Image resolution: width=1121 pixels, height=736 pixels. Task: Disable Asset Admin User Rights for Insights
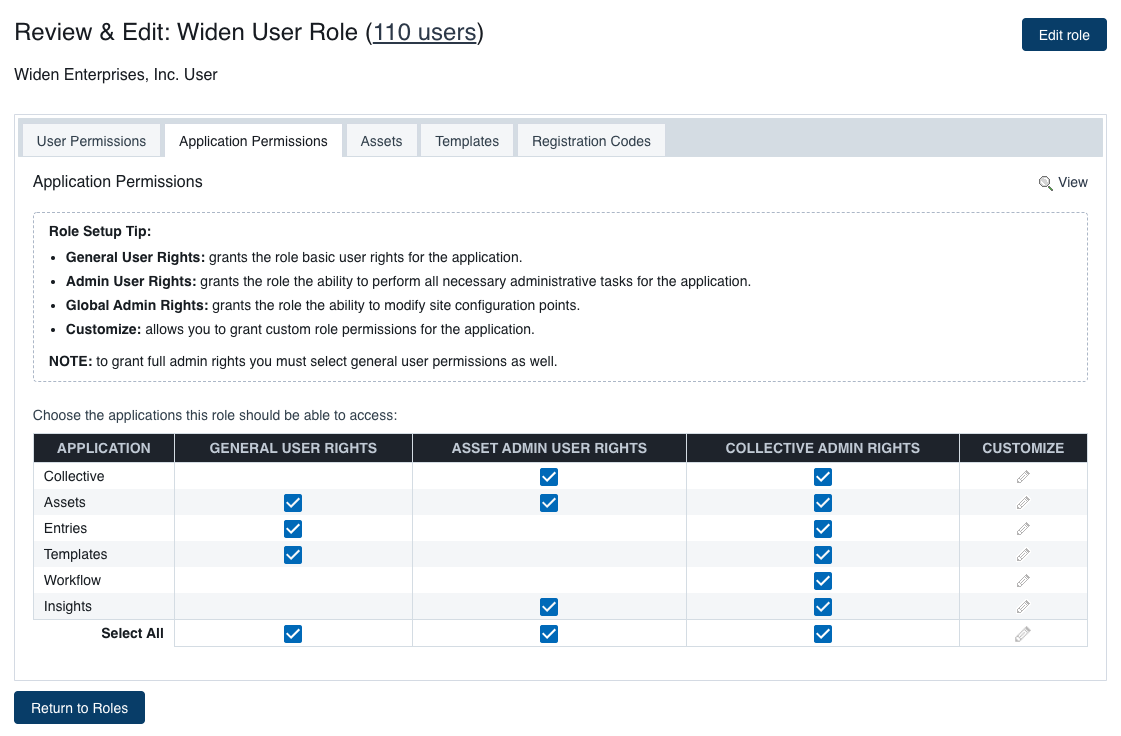coord(548,607)
